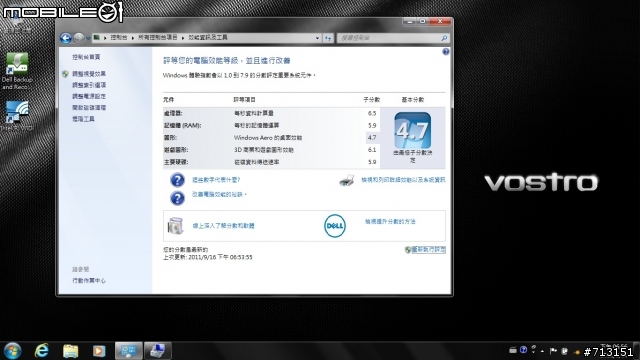Select the 控制台 breadcrumb segment
The height and width of the screenshot is (360, 640).
click(x=119, y=38)
